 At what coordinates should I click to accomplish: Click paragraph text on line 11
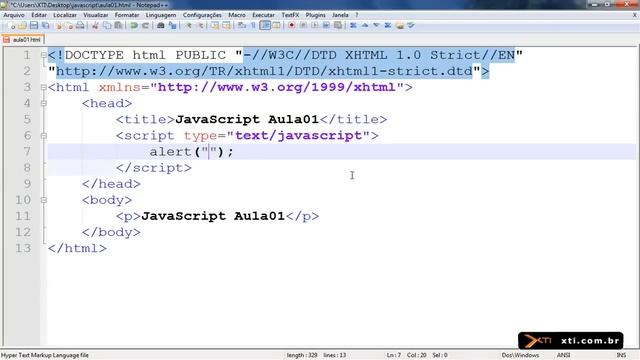tap(213, 216)
